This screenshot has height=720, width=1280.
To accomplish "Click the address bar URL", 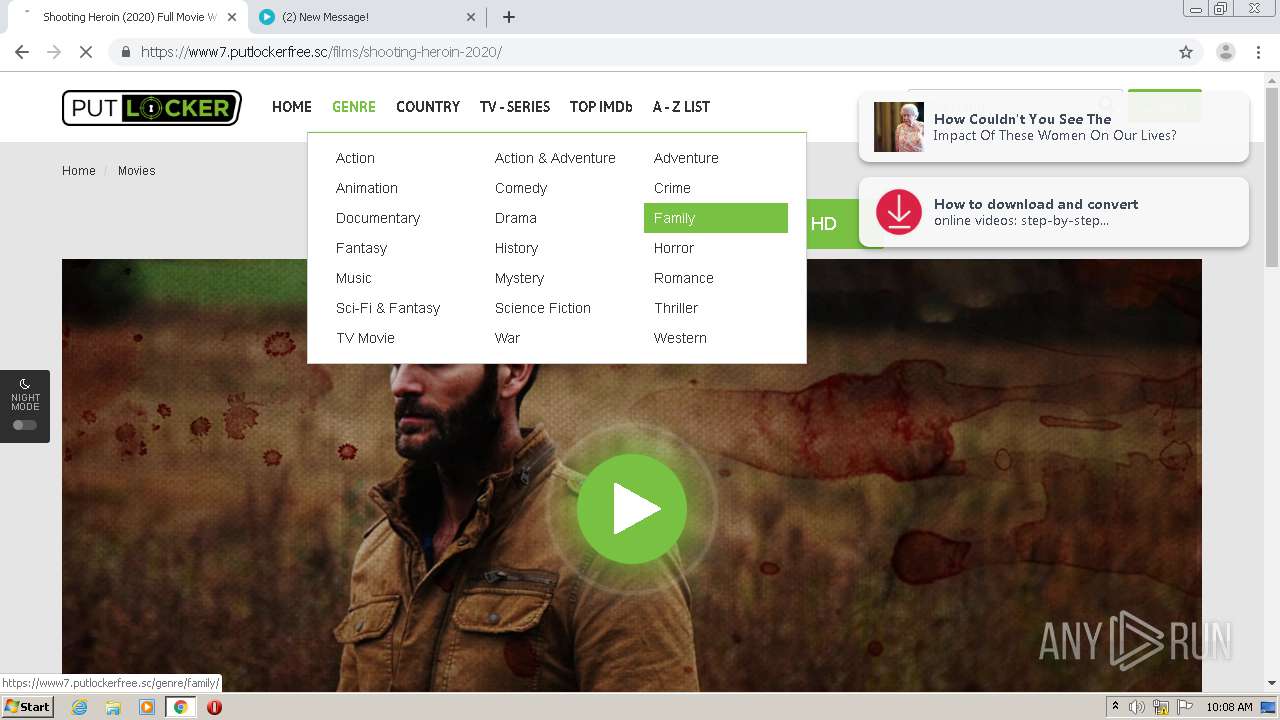I will click(x=321, y=52).
